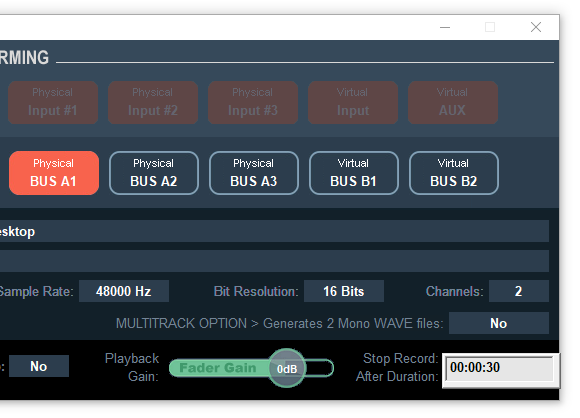Click the MULTITRACK OPTION description text
This screenshot has height=418, width=580.
click(280, 324)
